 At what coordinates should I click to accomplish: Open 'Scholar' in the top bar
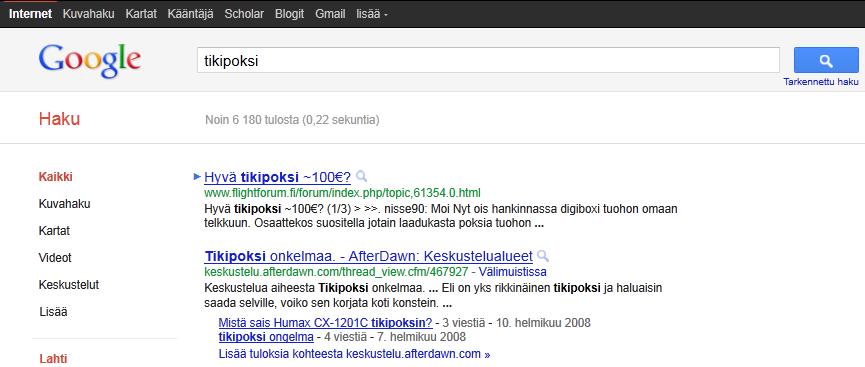pyautogui.click(x=244, y=14)
